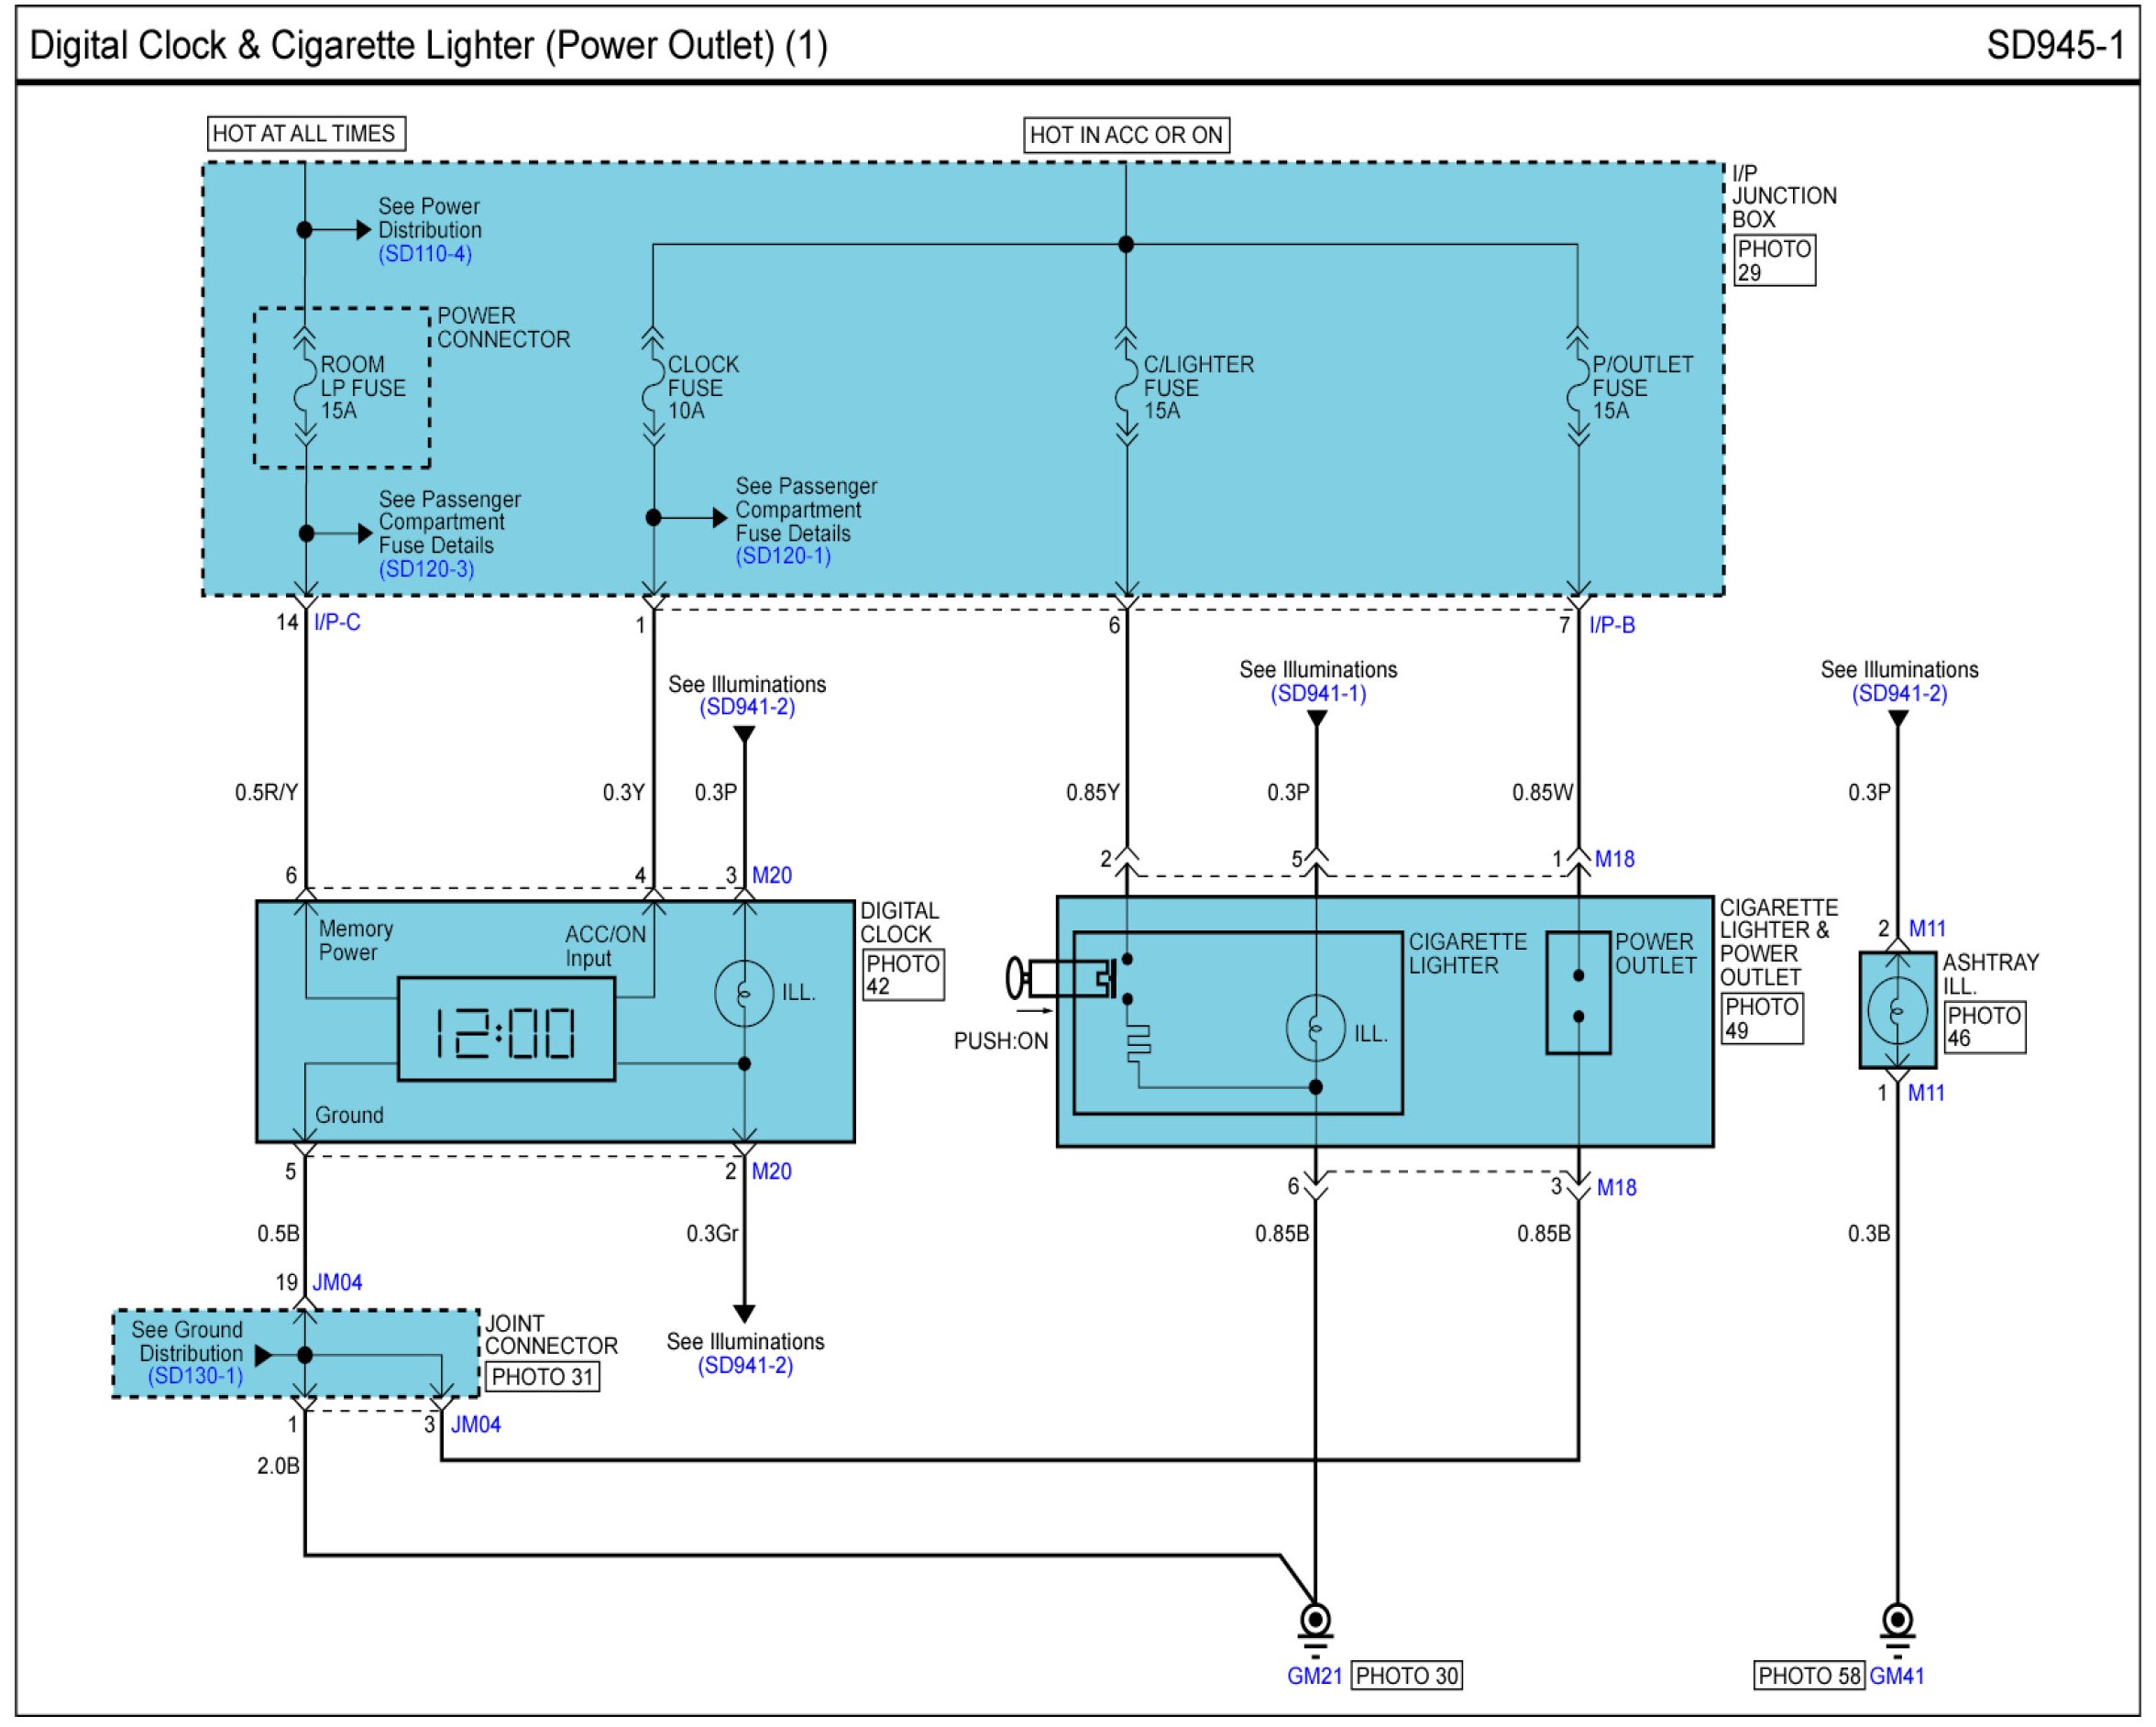Click SD941-1 illuminations reference link
Viewport: 2156px width, 1727px height.
1319,694
